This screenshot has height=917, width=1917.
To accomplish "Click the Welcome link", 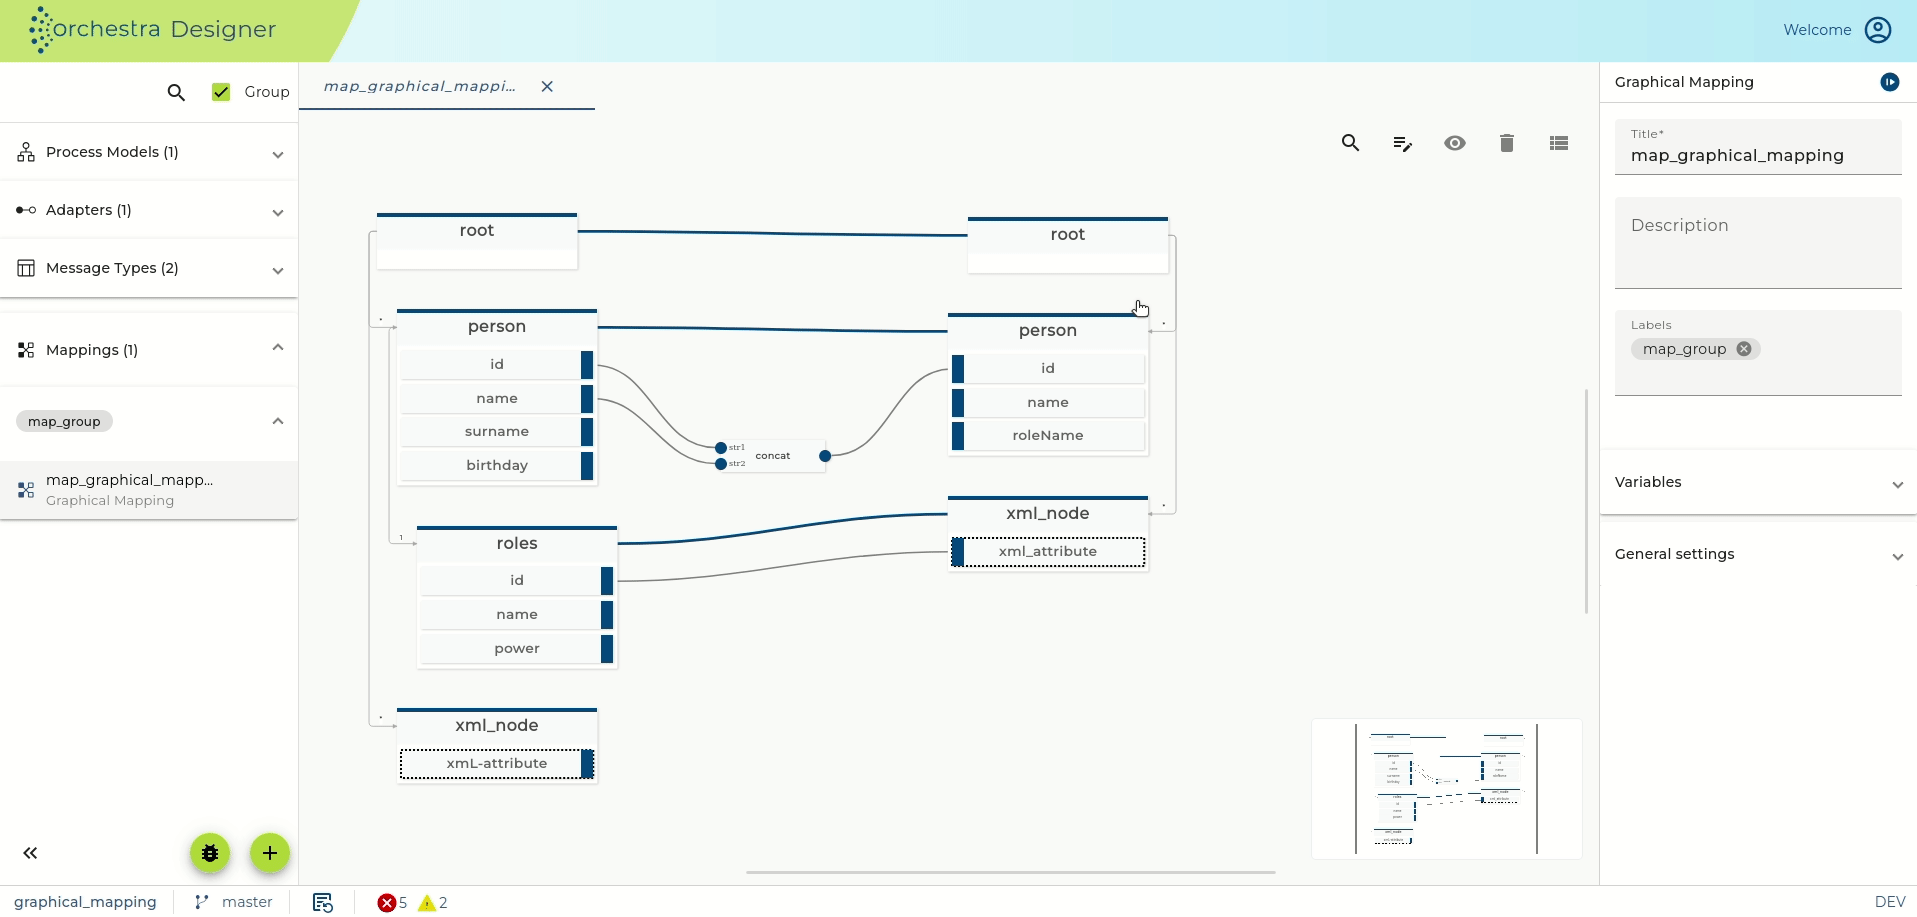I will (x=1817, y=30).
